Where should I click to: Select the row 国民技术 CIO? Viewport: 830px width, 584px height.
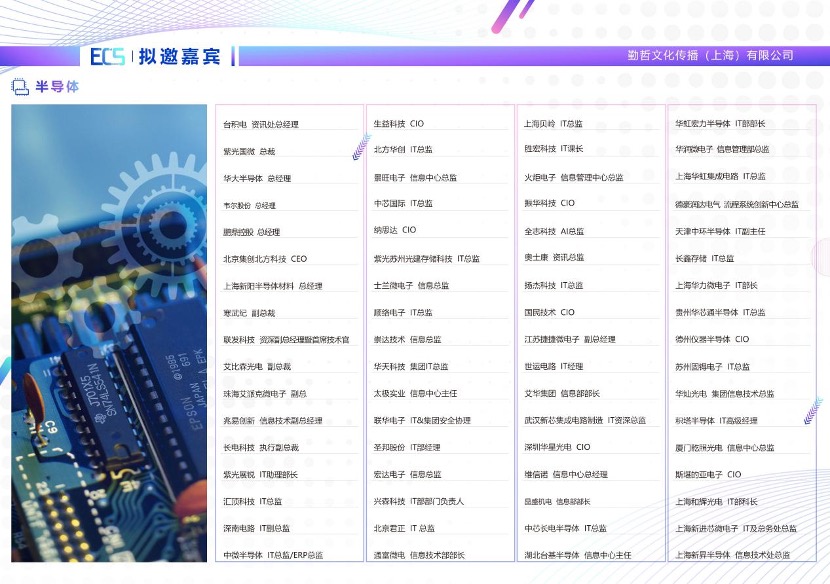click(549, 312)
